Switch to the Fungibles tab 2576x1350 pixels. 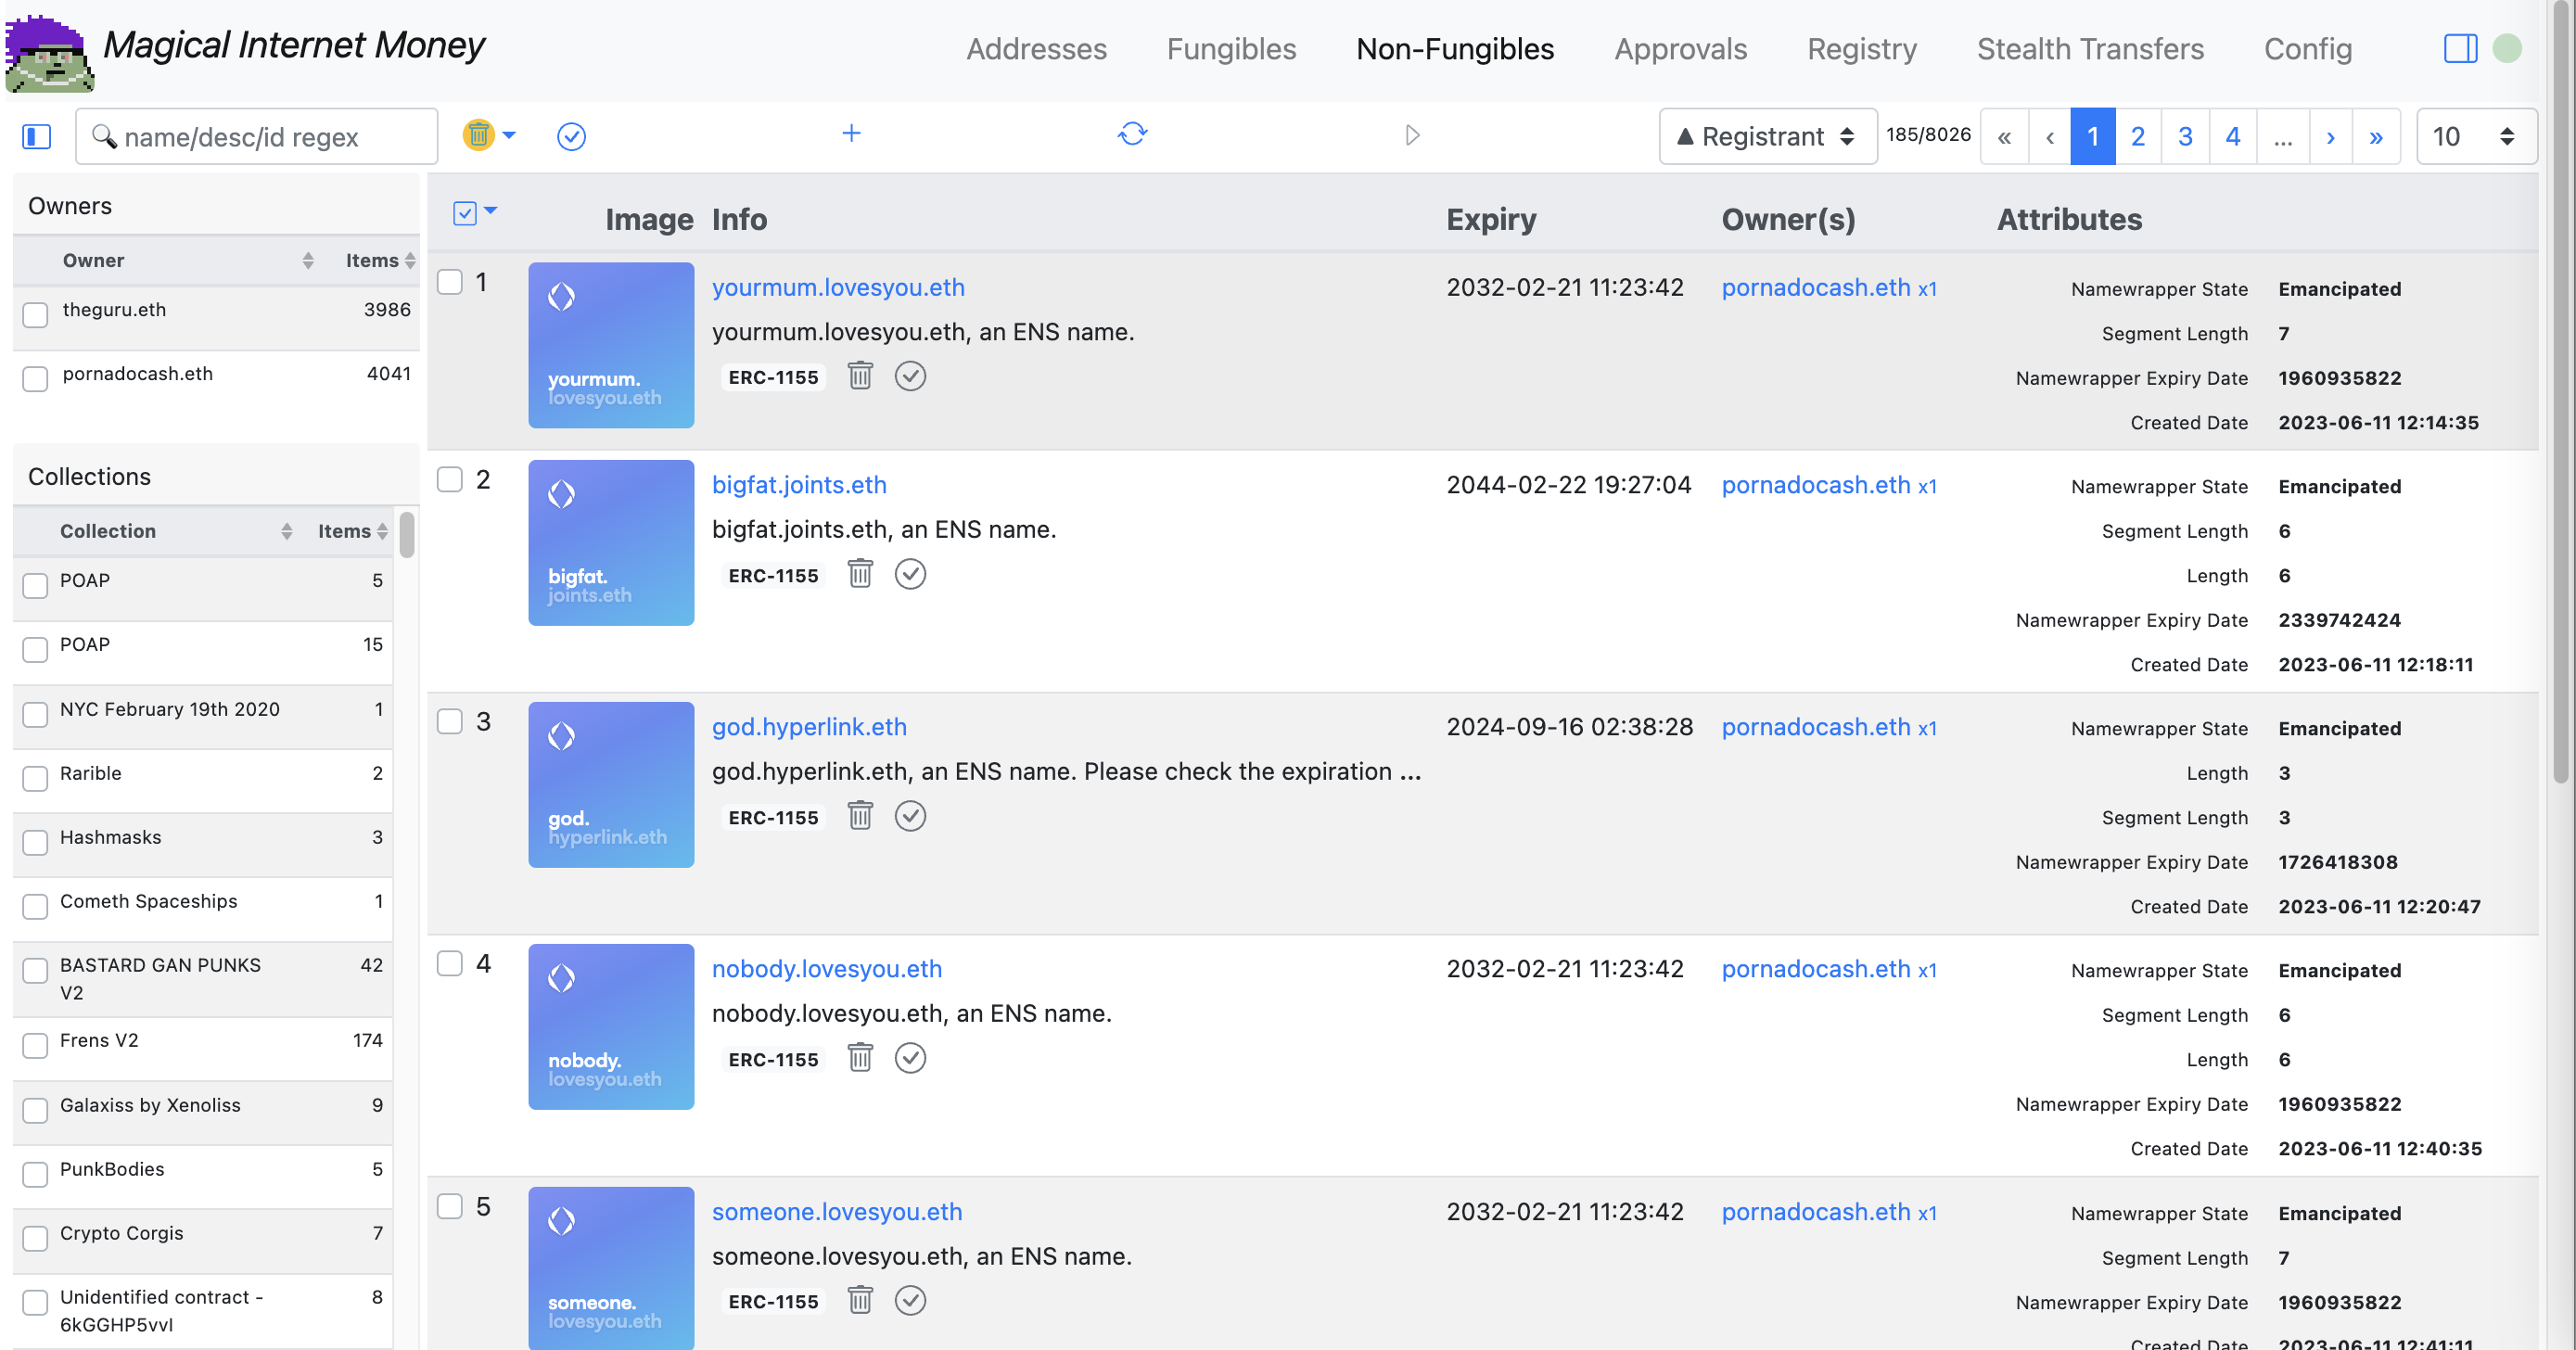pos(1231,49)
